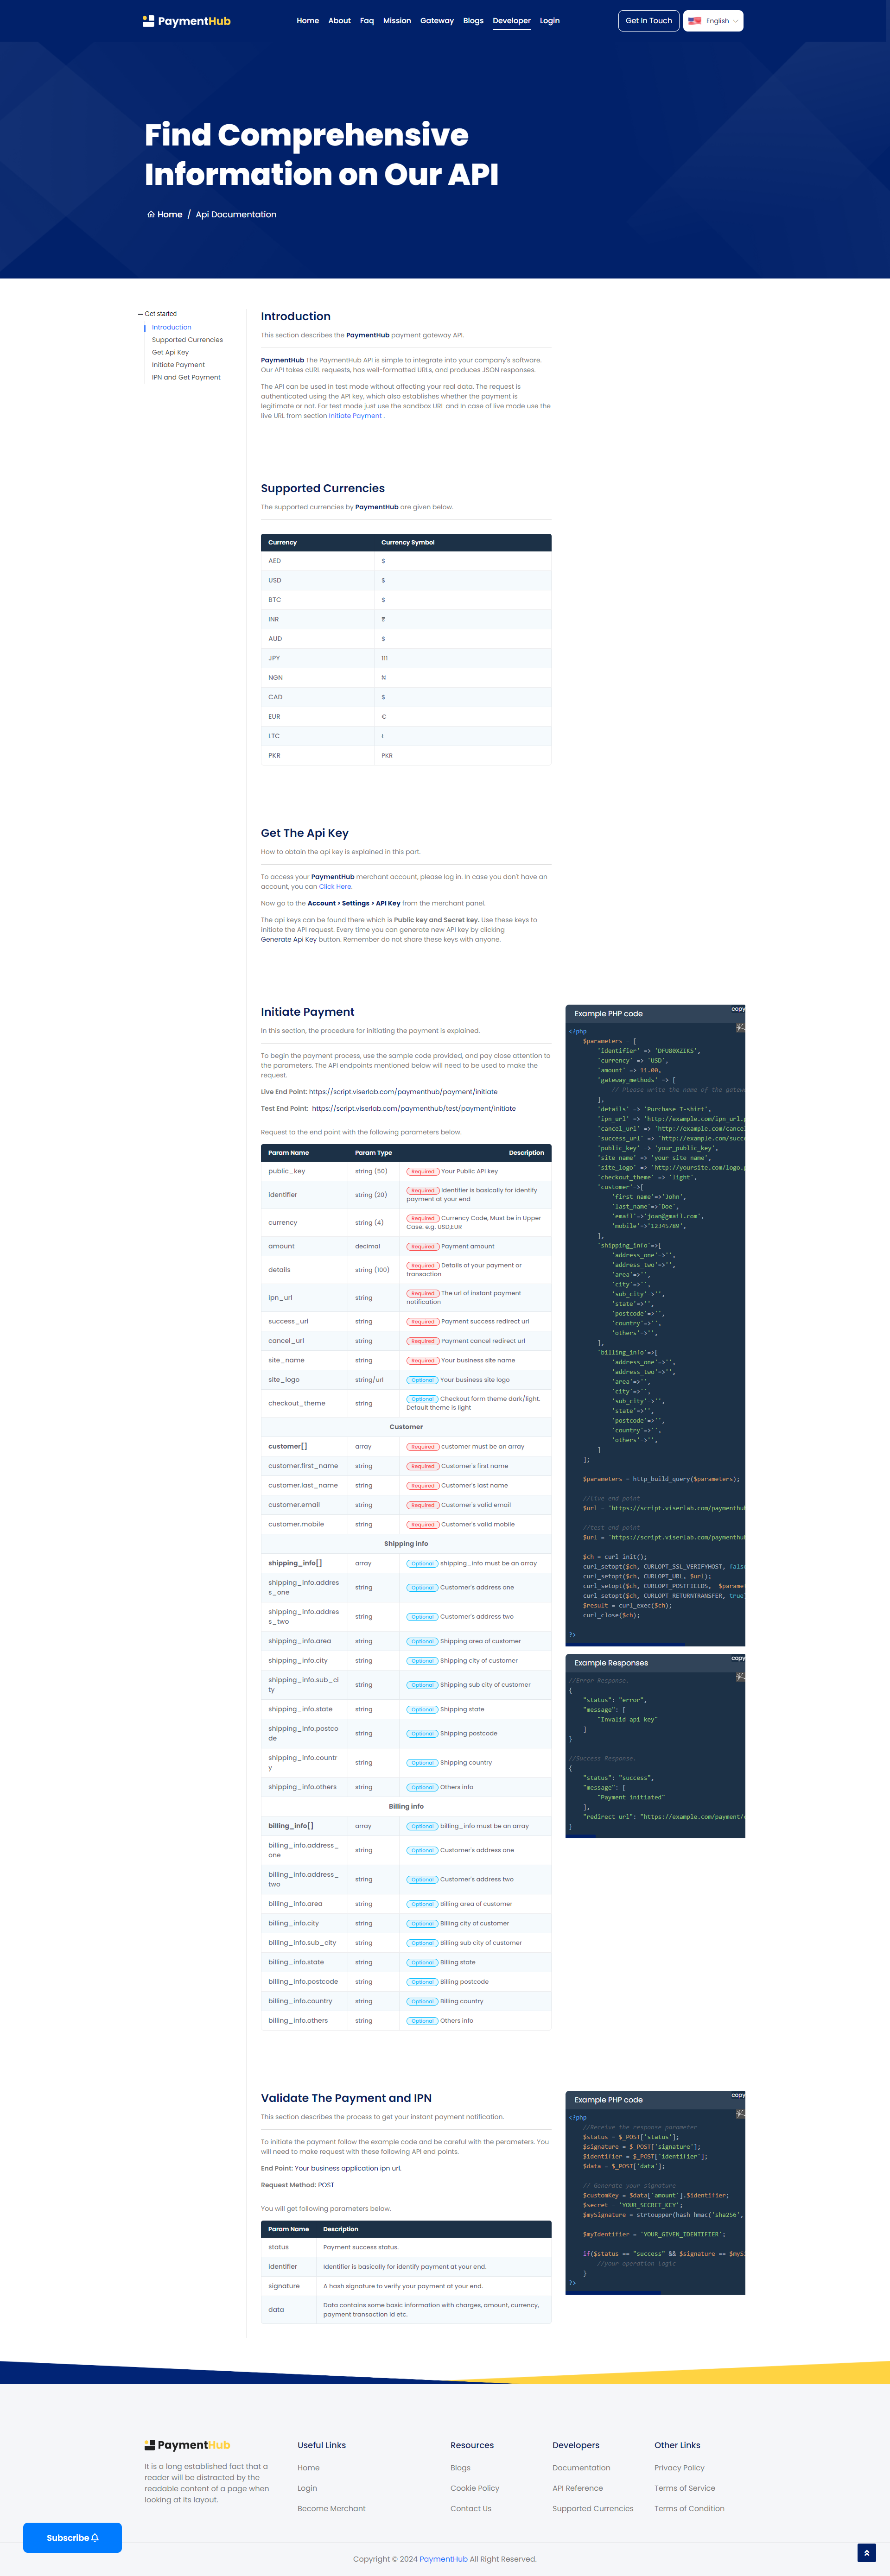Open the Gateway navigation menu
This screenshot has width=890, height=2576.
436,21
